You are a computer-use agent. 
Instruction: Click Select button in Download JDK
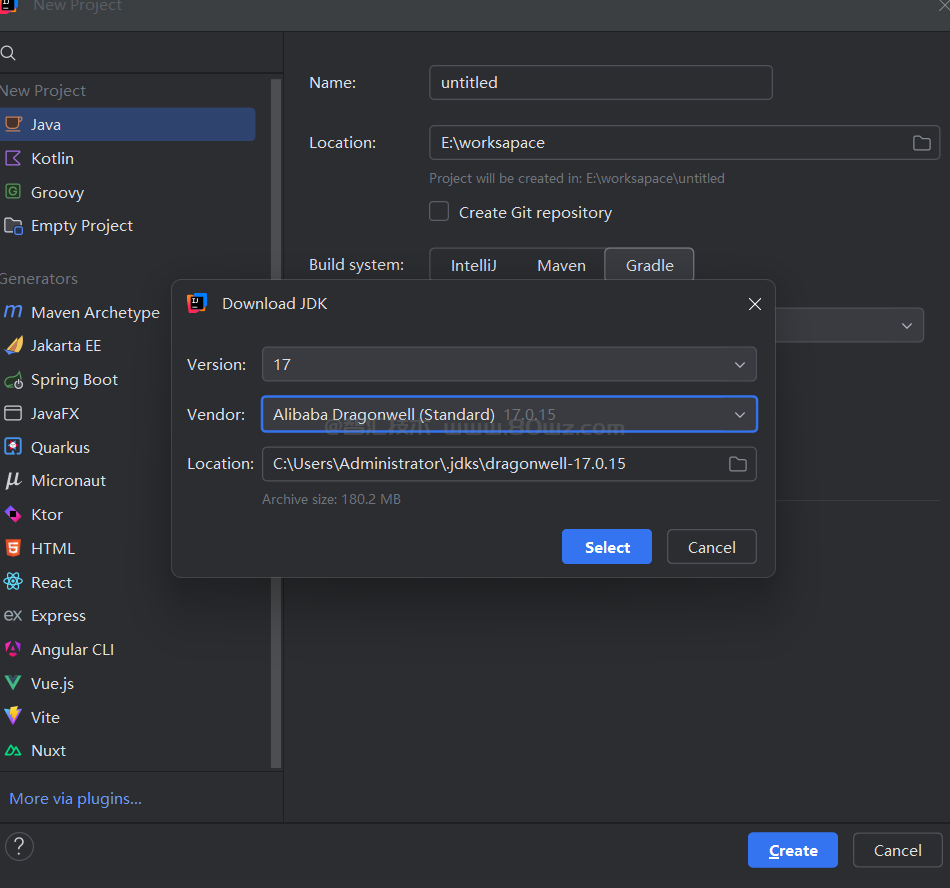coord(606,547)
